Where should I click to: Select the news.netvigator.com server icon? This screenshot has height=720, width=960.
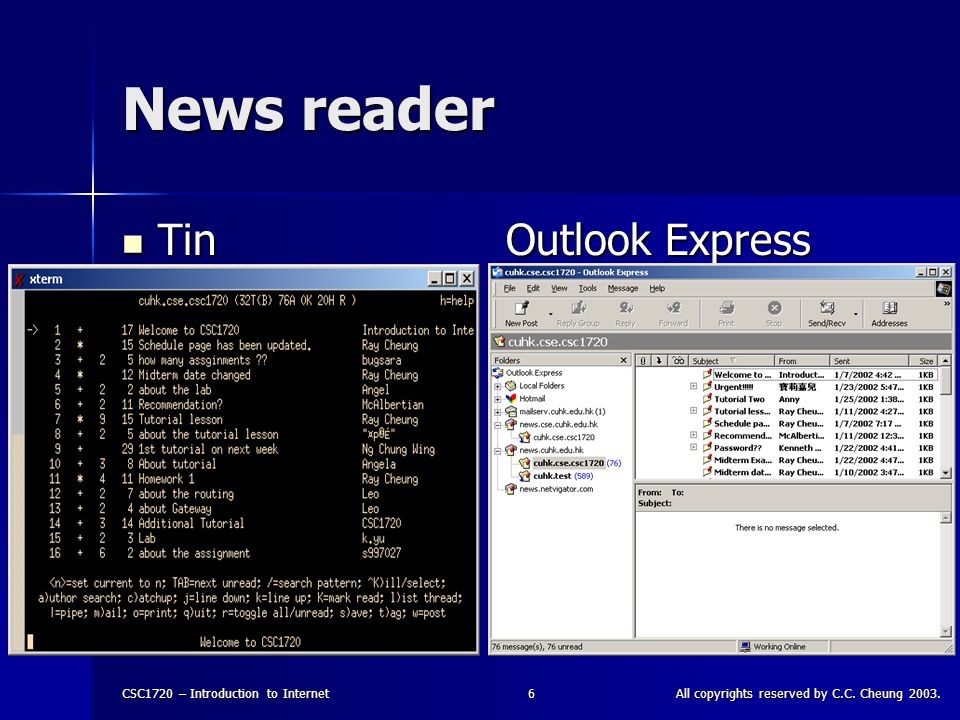(511, 489)
